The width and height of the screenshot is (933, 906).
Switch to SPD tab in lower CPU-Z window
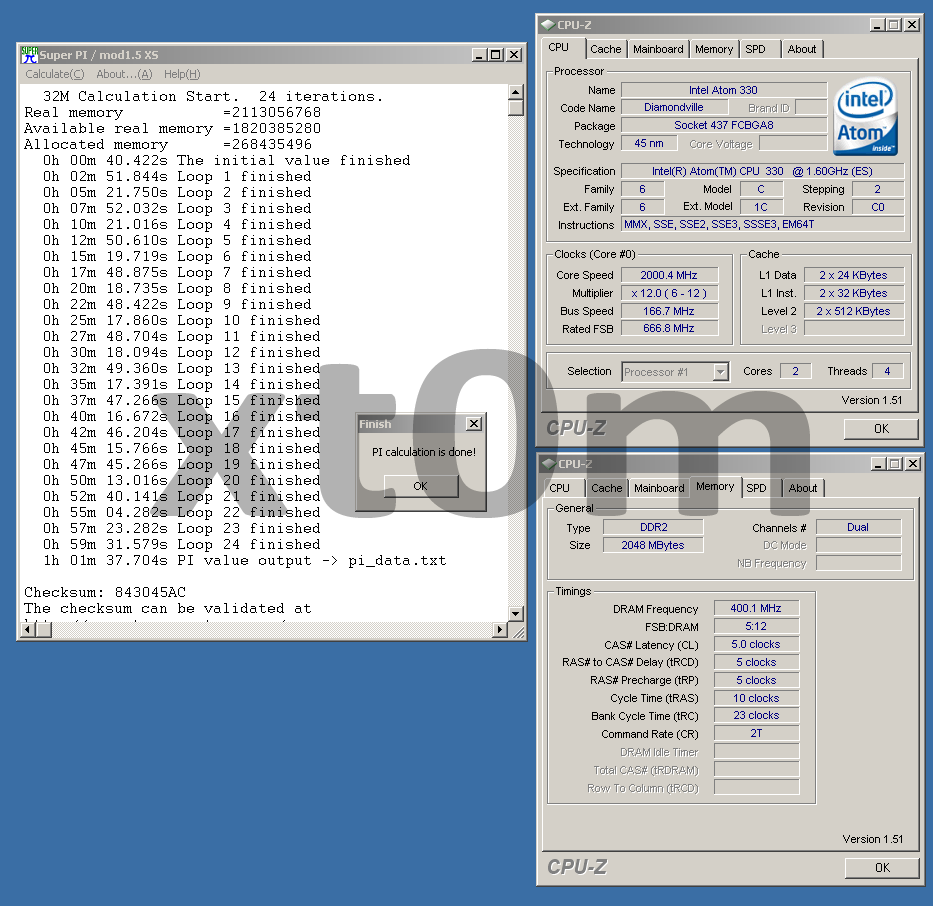pos(757,488)
